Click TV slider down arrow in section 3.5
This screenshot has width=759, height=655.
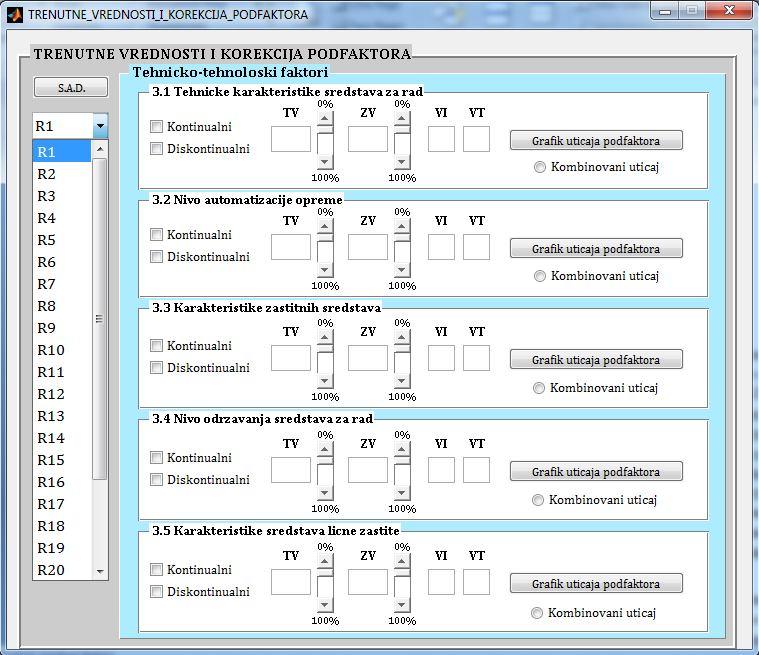[x=325, y=604]
